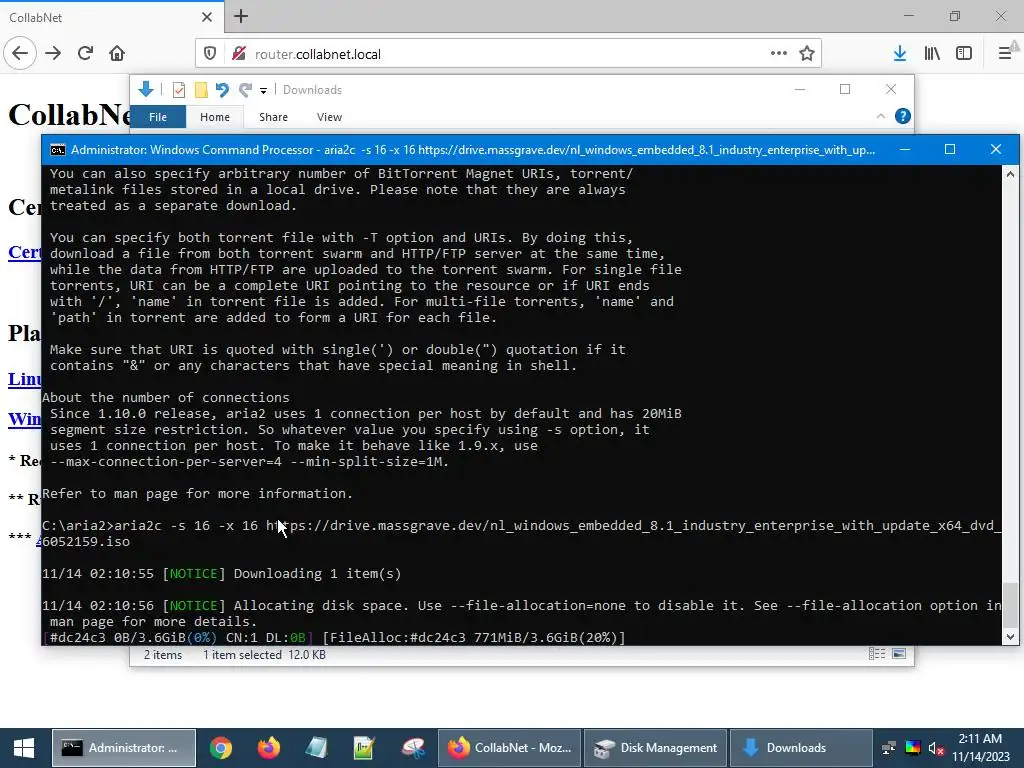
Task: Click Properties icon in Downloads quick access toolbar
Action: click(x=178, y=90)
